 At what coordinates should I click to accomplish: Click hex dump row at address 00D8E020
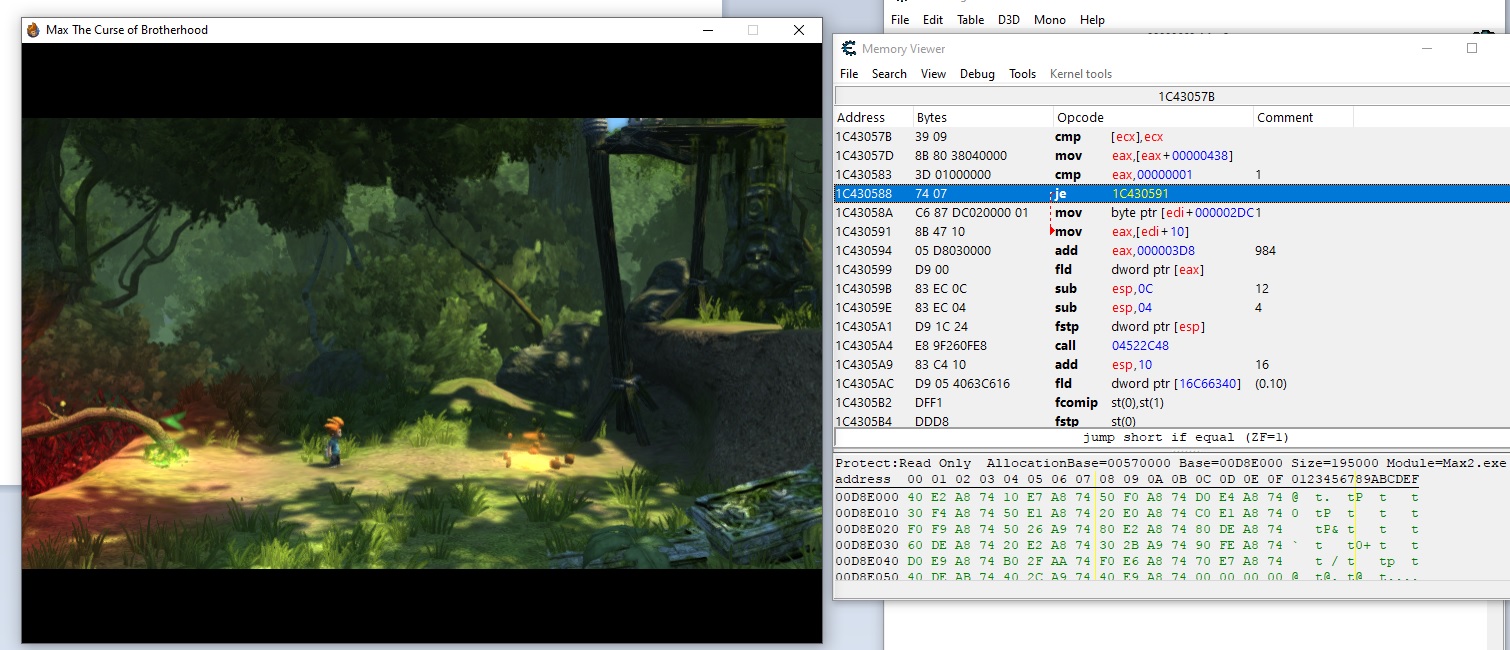(1000, 529)
